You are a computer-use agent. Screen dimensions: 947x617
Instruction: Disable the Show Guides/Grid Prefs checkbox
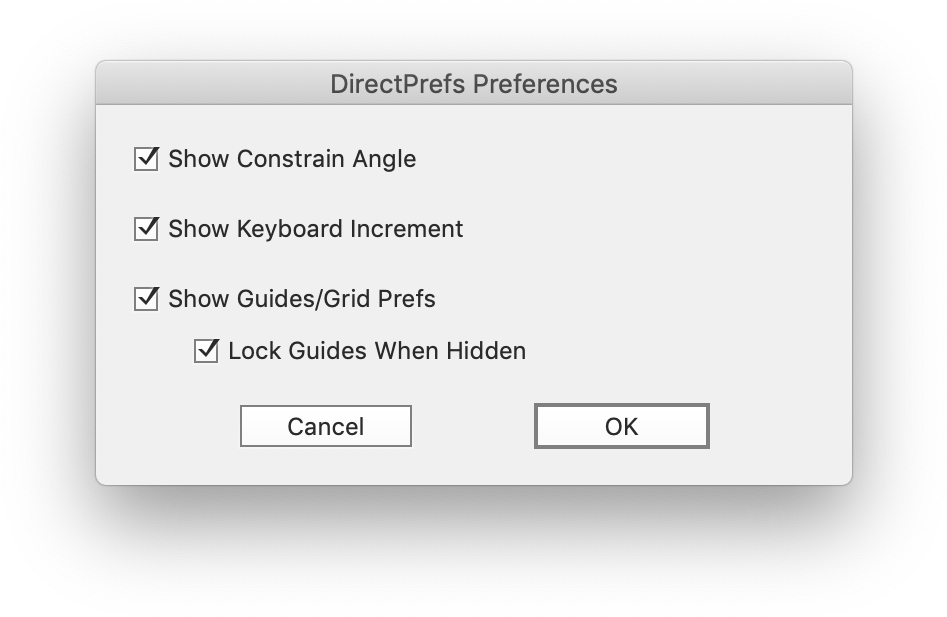pyautogui.click(x=146, y=299)
